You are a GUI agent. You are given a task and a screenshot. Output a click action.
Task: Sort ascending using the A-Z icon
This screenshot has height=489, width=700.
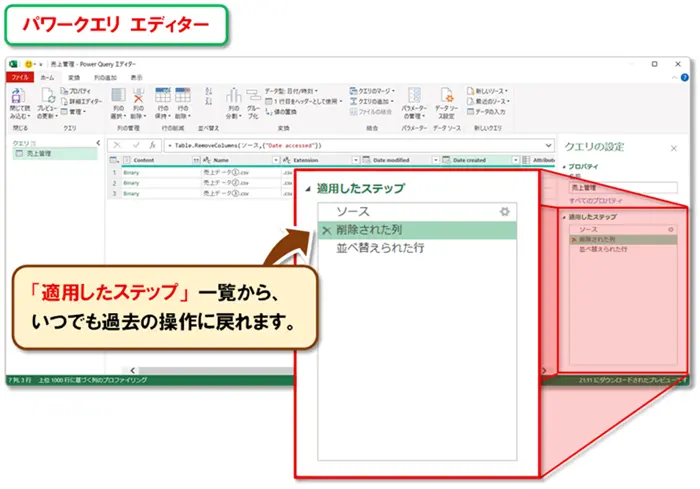click(208, 91)
